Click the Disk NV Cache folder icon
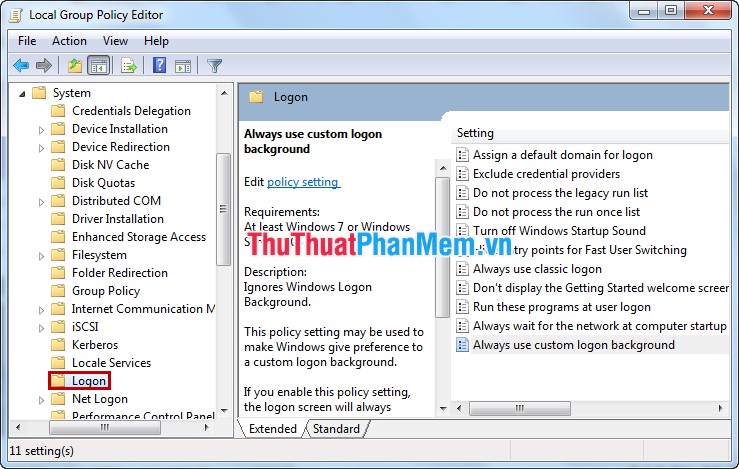Screen dimensions: 739x469 coord(58,165)
